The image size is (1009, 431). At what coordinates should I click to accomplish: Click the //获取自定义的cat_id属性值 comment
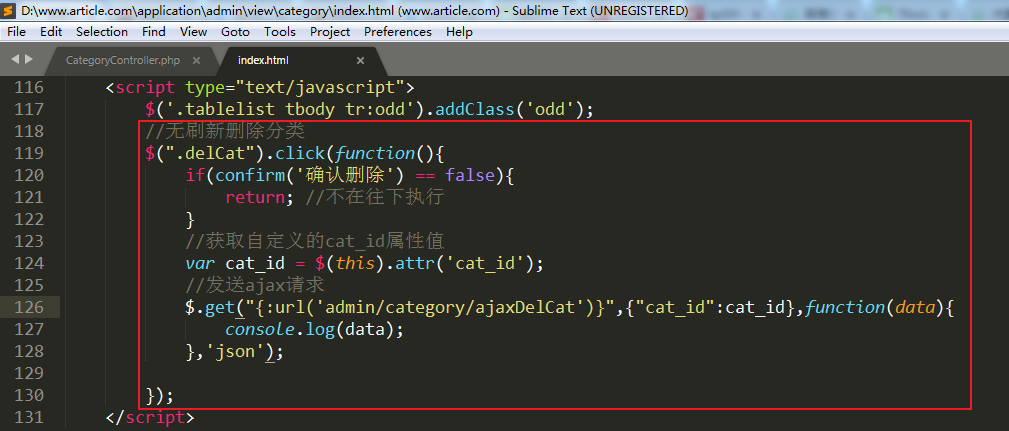pyautogui.click(x=315, y=241)
